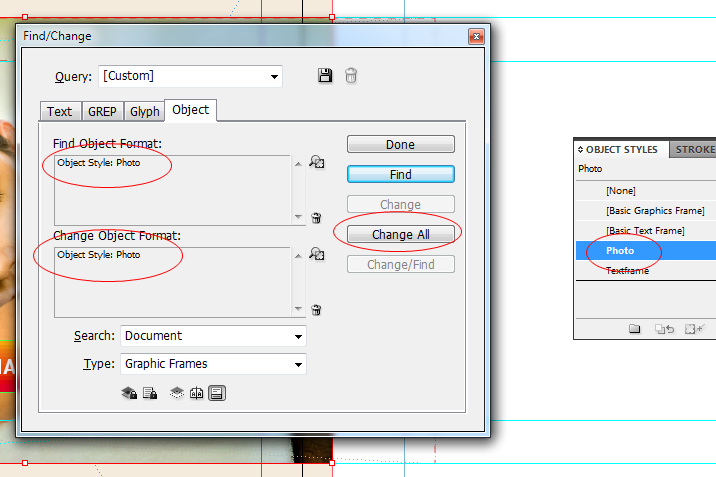This screenshot has width=716, height=477.
Task: Click the Change All button
Action: (400, 235)
